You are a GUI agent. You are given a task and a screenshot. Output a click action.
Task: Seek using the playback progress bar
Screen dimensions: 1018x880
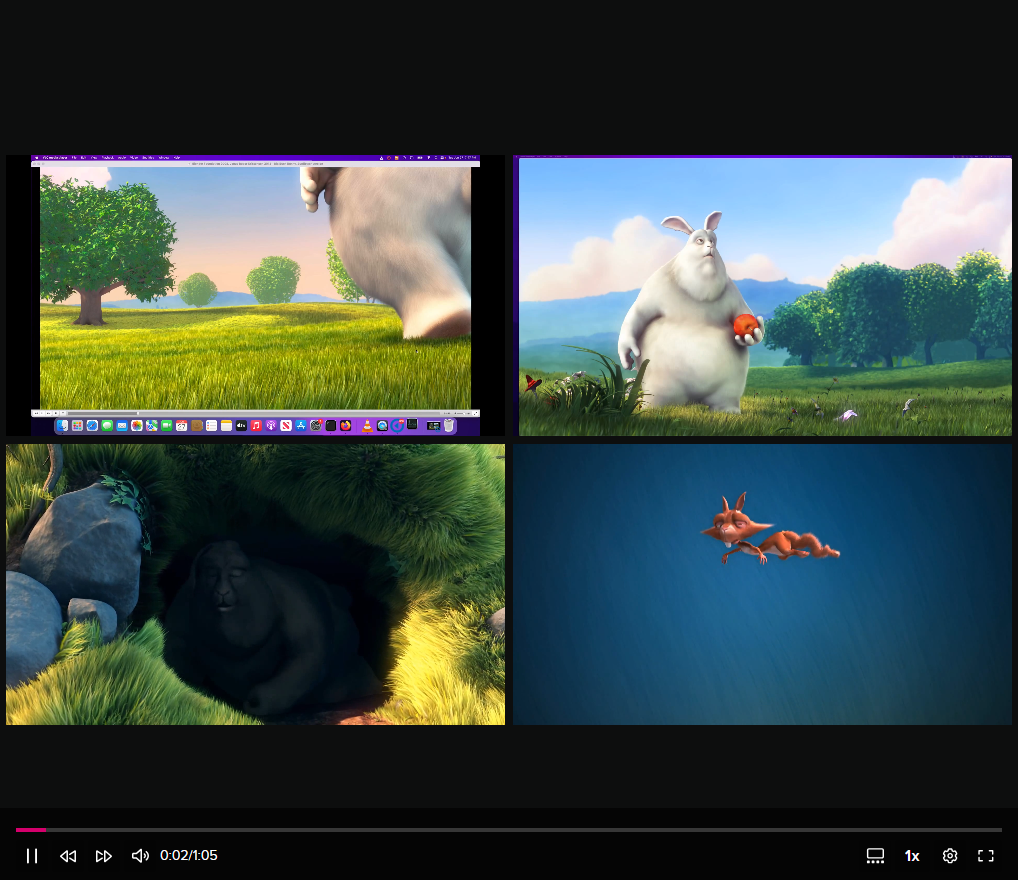(x=509, y=829)
